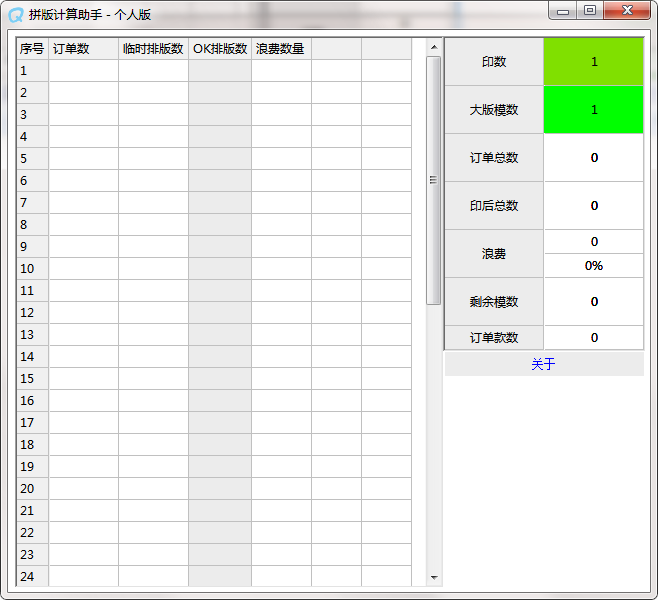The width and height of the screenshot is (658, 600).
Task: Open the 关于 link
Action: [x=543, y=364]
